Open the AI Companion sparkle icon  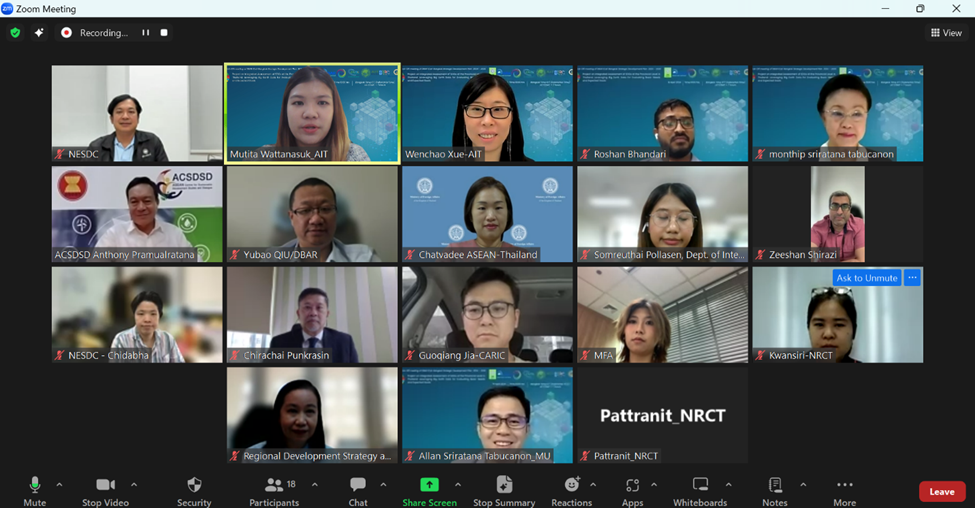pyautogui.click(x=39, y=33)
